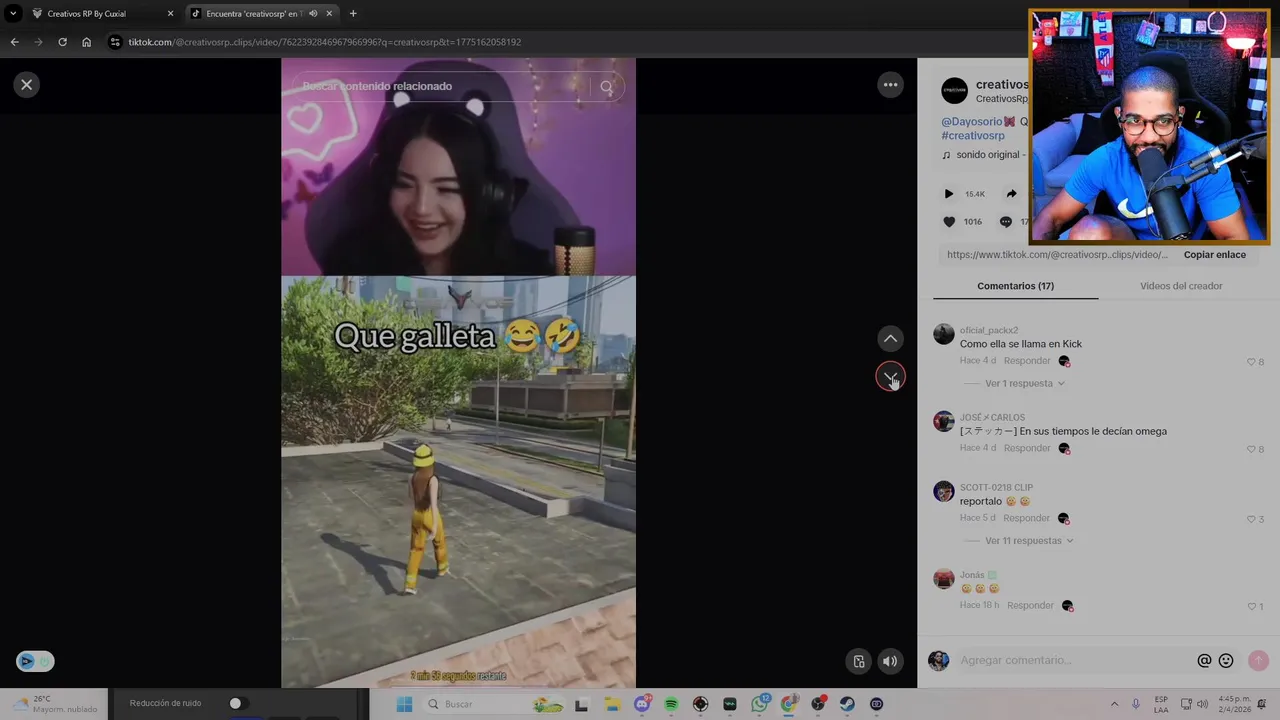Insert a mention with the @ icon
Screen dimensions: 1280x720
pos(1204,661)
